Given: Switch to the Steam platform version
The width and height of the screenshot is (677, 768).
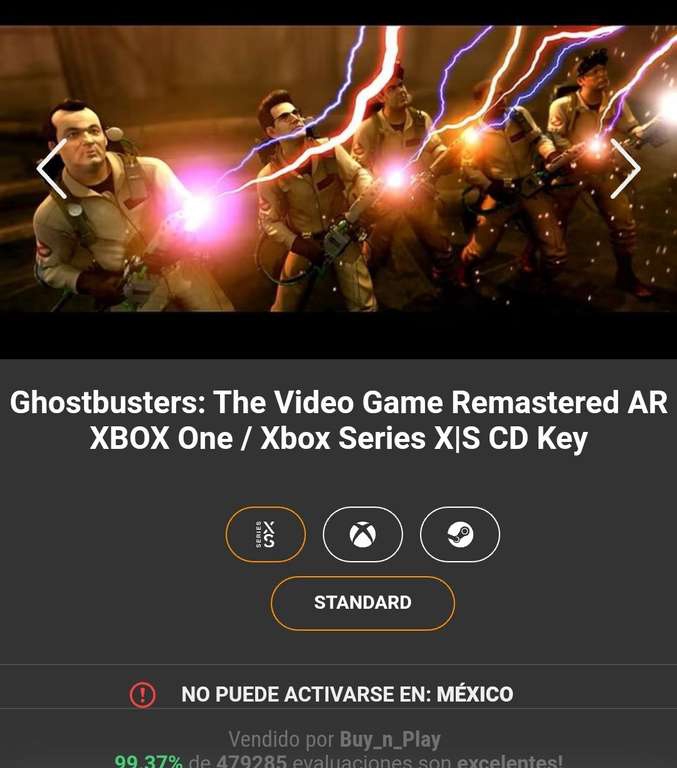Looking at the screenshot, I should [460, 534].
